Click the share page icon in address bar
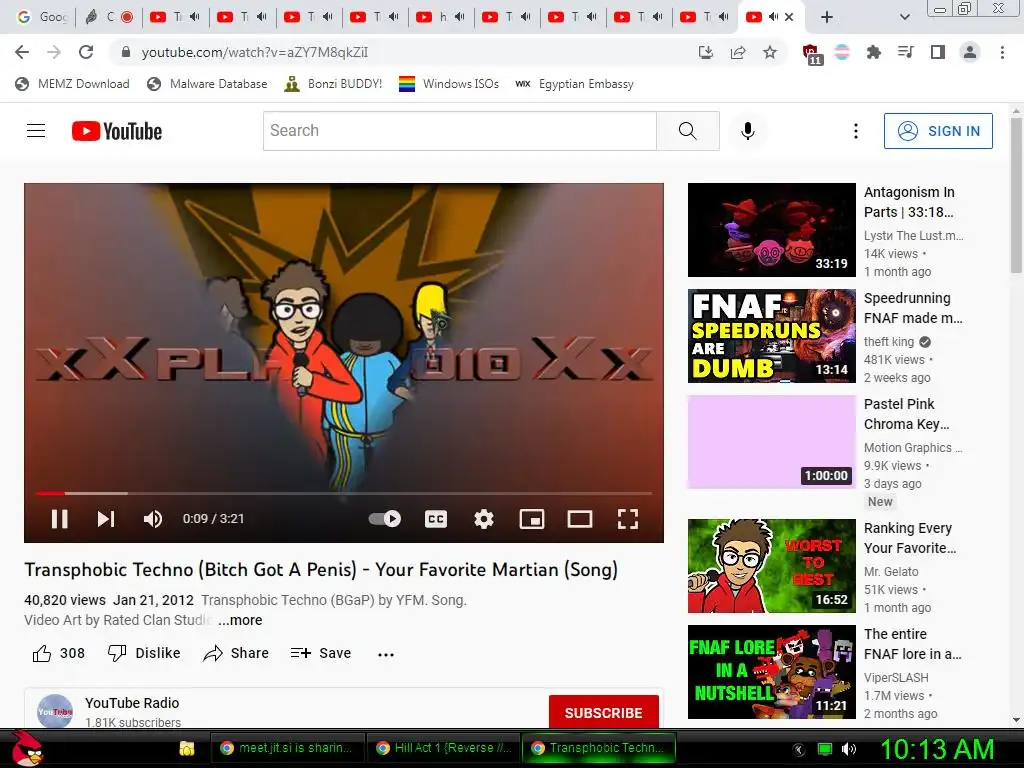Viewport: 1024px width, 768px height. coord(738,52)
